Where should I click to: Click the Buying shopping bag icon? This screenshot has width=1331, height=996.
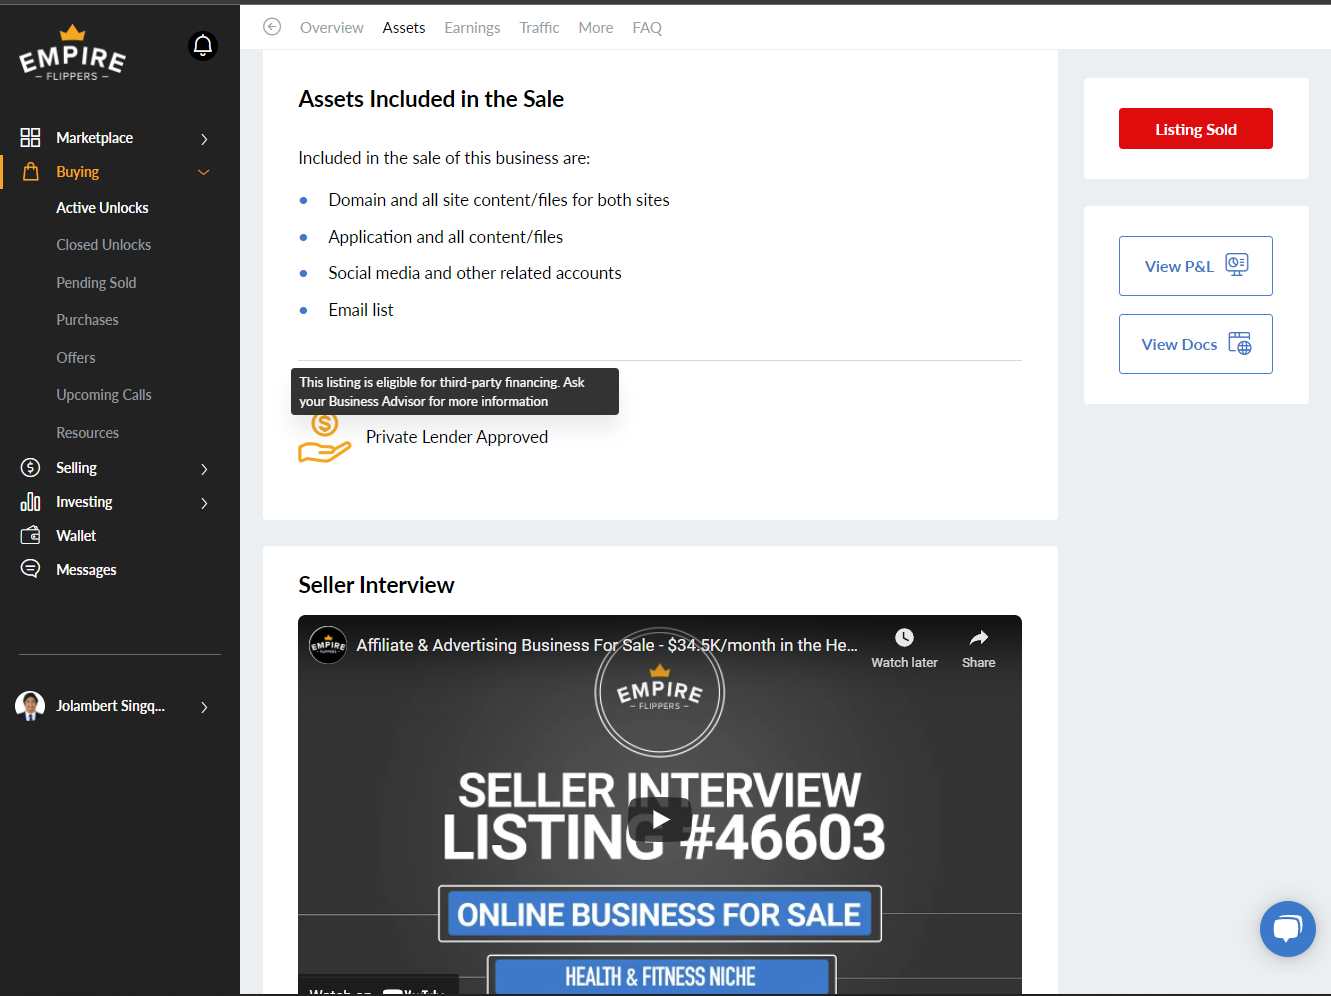pos(31,172)
